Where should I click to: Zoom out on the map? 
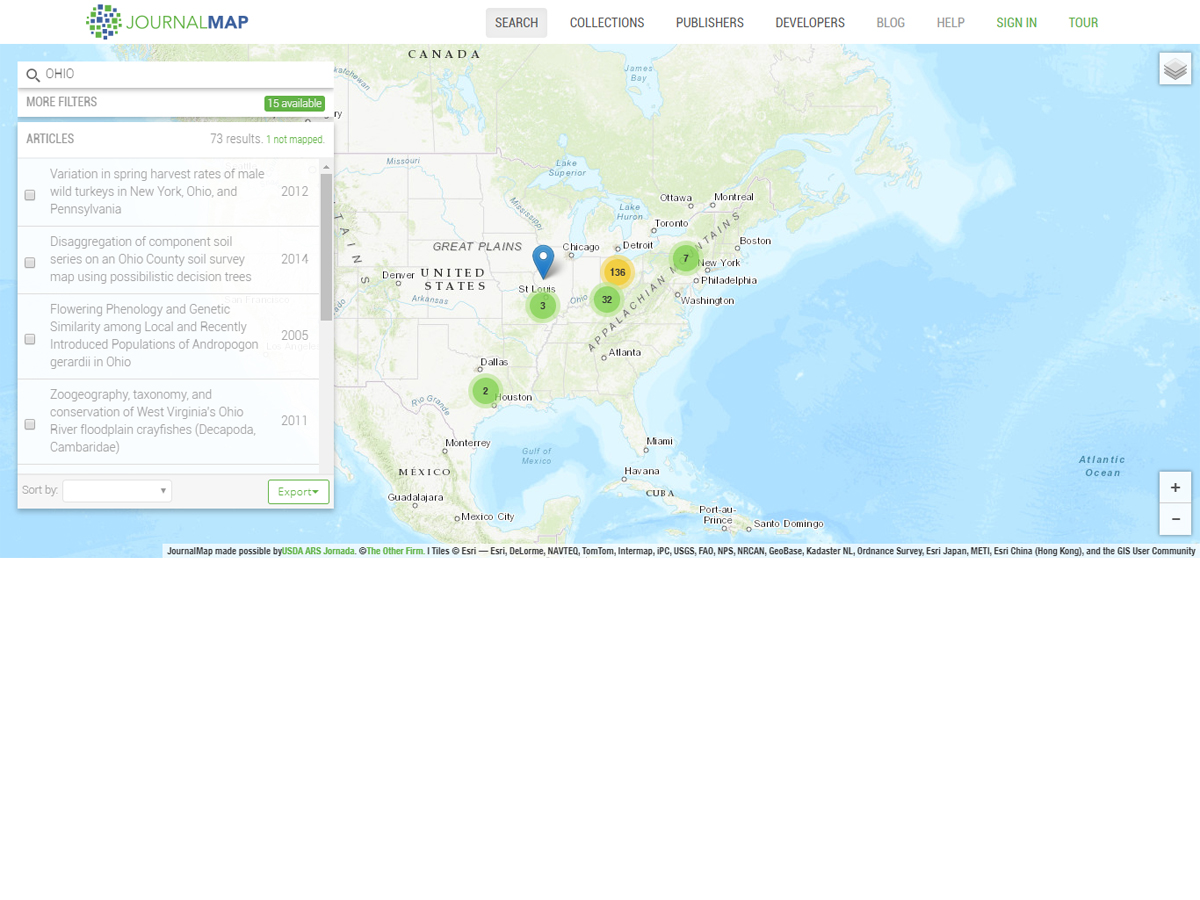click(1175, 519)
